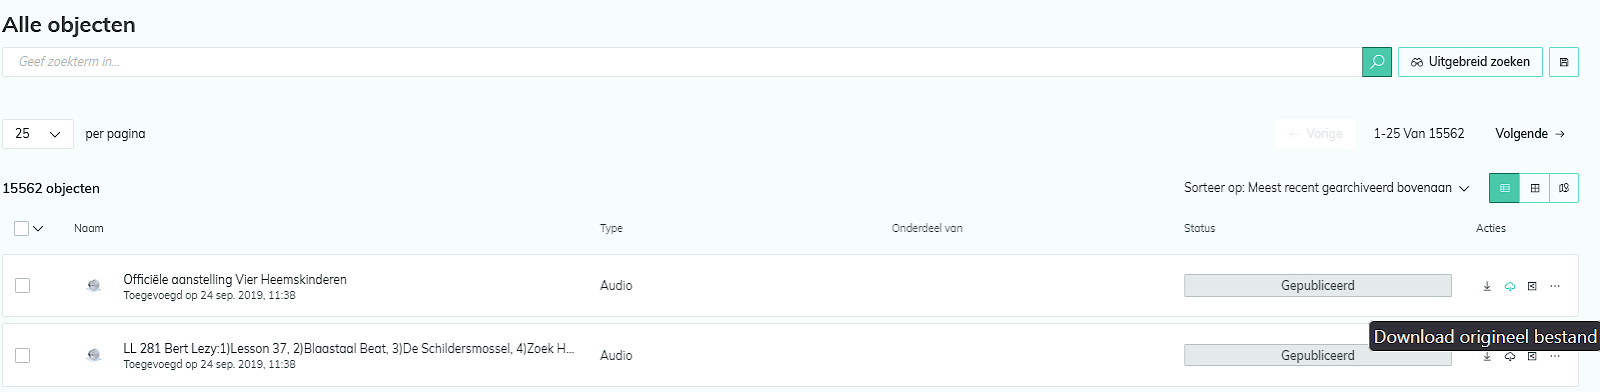Switch to map view layout
Image resolution: width=1600 pixels, height=392 pixels.
[1564, 188]
